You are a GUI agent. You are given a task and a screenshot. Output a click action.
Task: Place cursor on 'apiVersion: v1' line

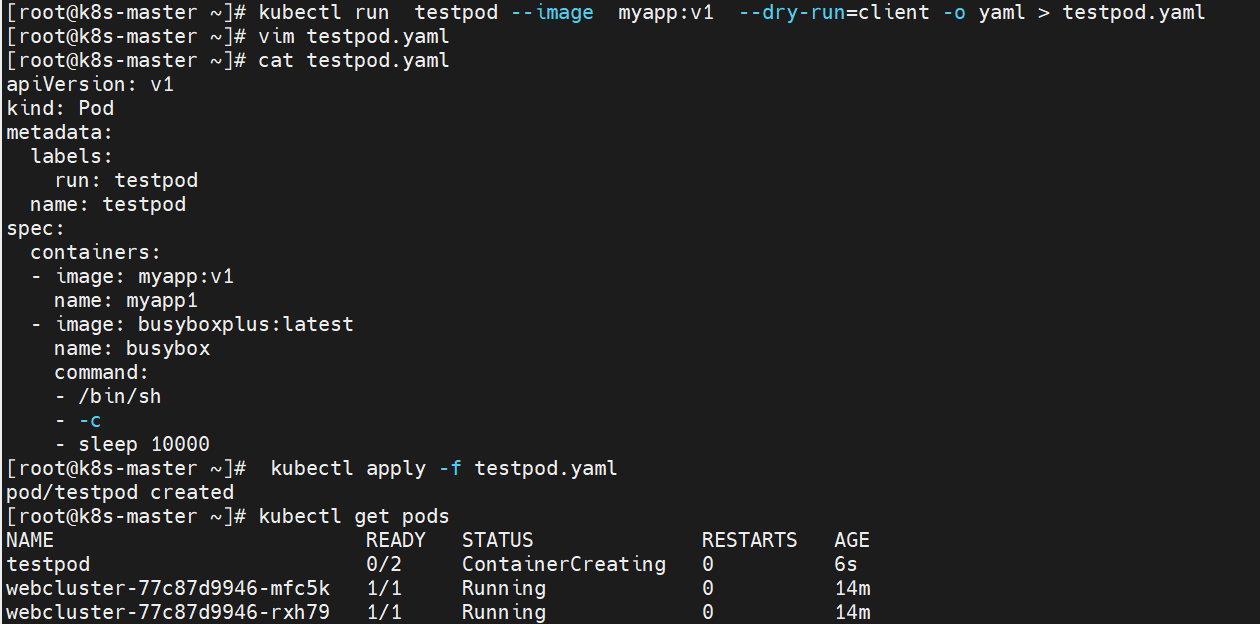(90, 85)
